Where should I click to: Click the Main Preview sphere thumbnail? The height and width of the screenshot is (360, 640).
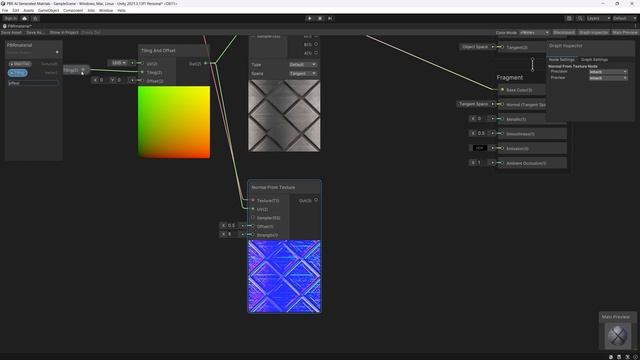[x=618, y=336]
